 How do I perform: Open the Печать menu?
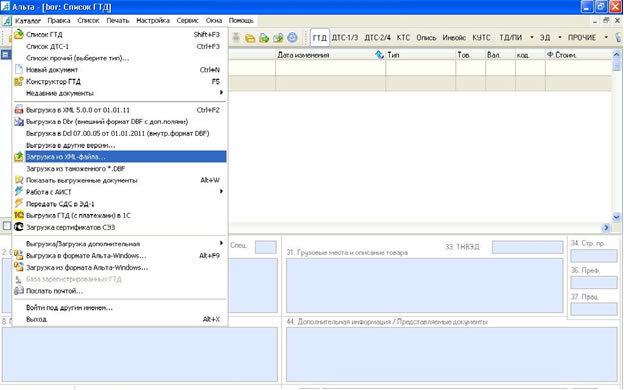click(x=118, y=21)
